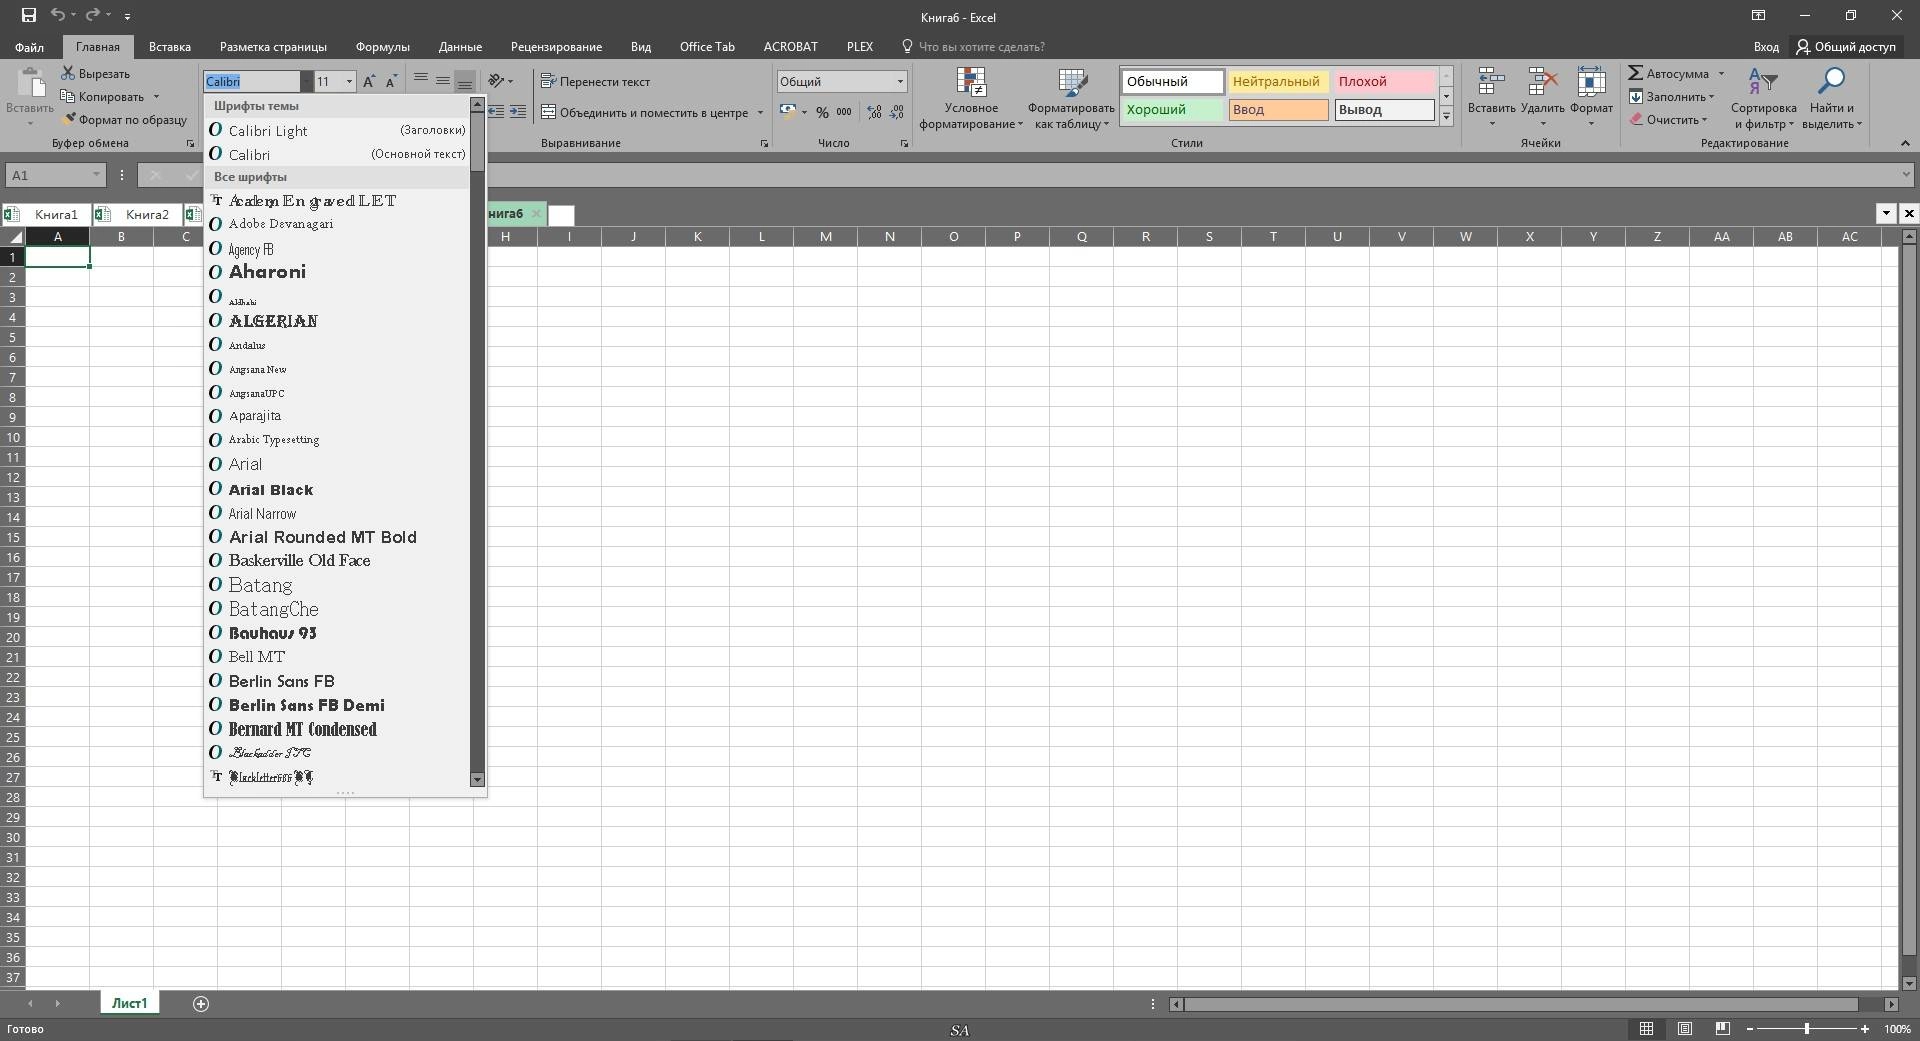Image resolution: width=1920 pixels, height=1041 pixels.
Task: Switch to Page Layout view in status bar
Action: coord(1685,1028)
